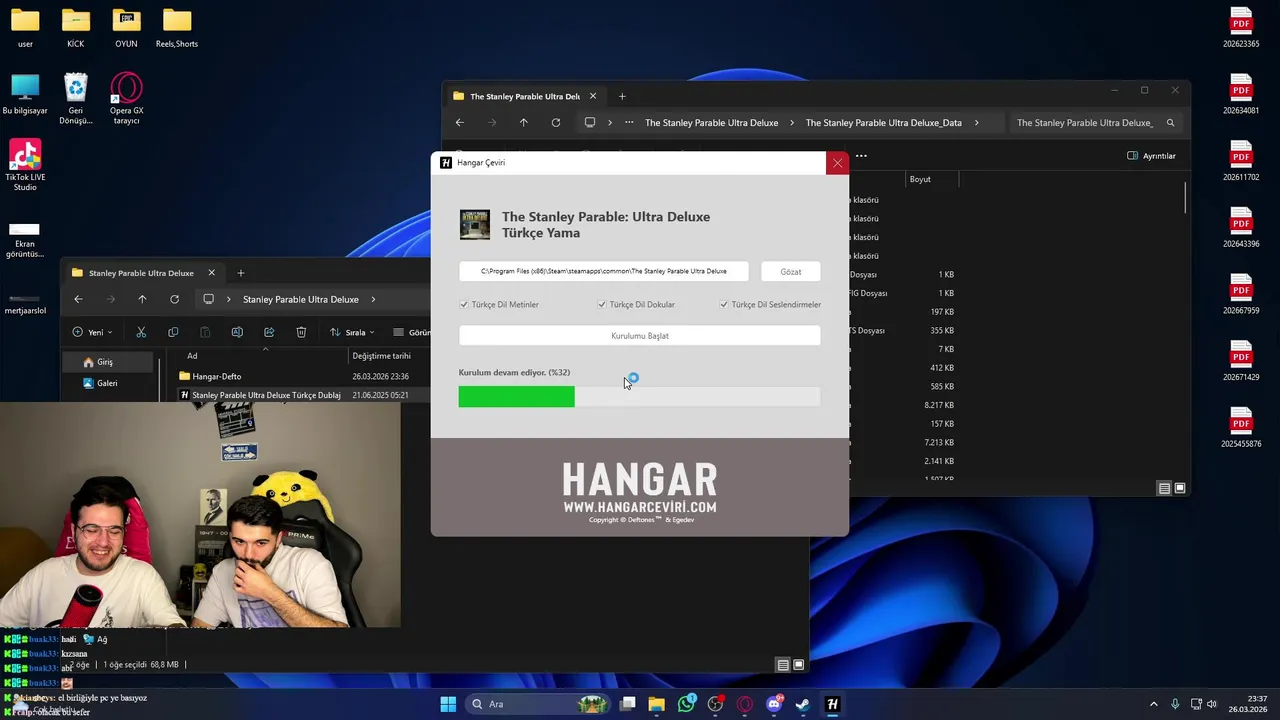Open Discord from the taskbar

click(774, 704)
